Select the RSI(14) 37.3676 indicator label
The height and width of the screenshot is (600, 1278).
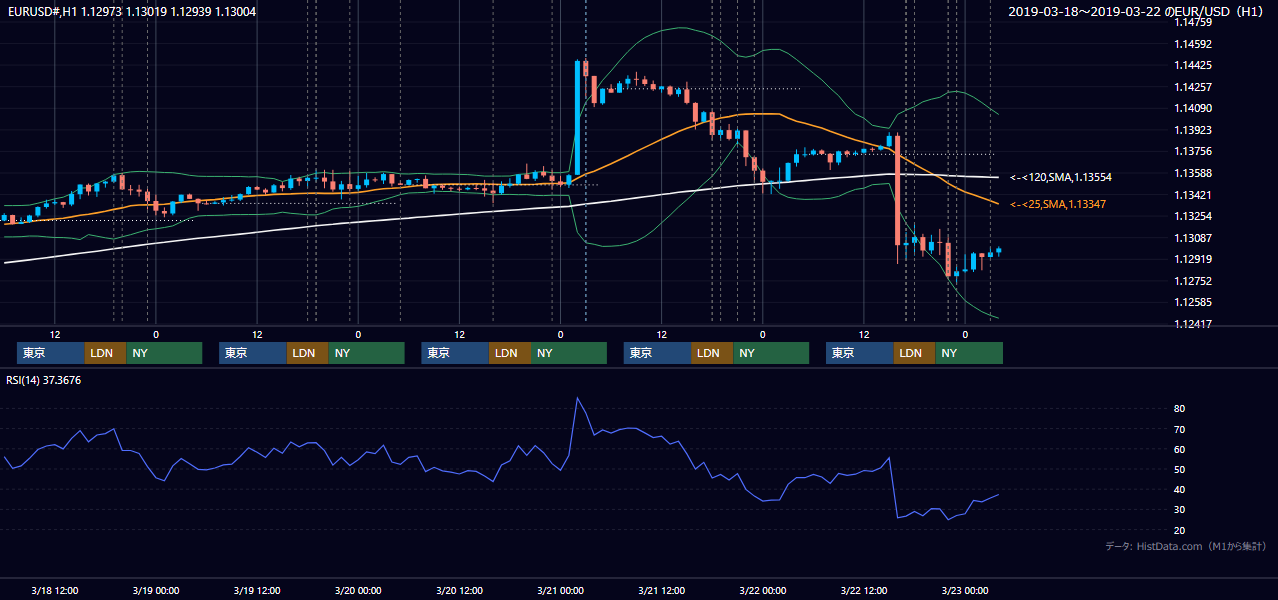pyautogui.click(x=44, y=380)
